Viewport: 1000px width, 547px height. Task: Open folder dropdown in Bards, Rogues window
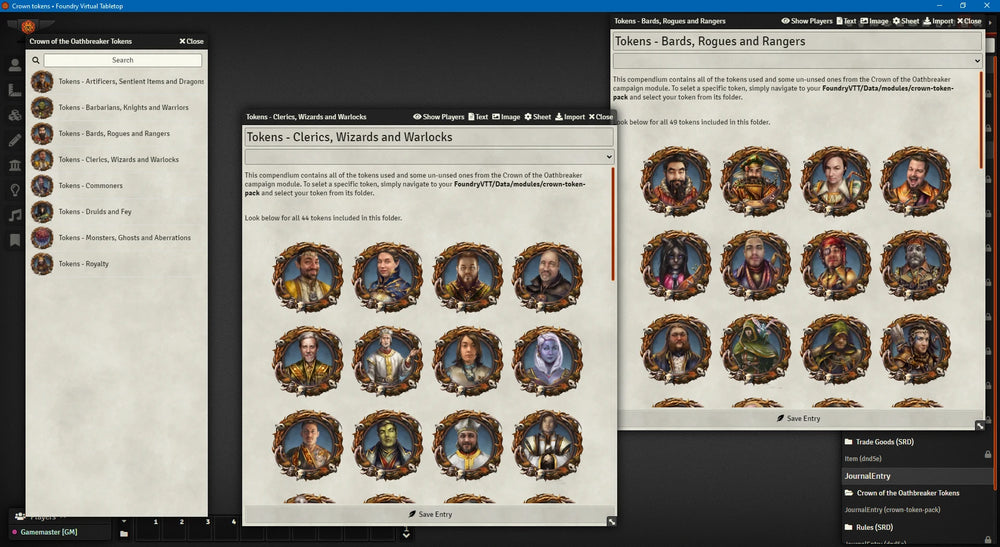click(x=797, y=61)
